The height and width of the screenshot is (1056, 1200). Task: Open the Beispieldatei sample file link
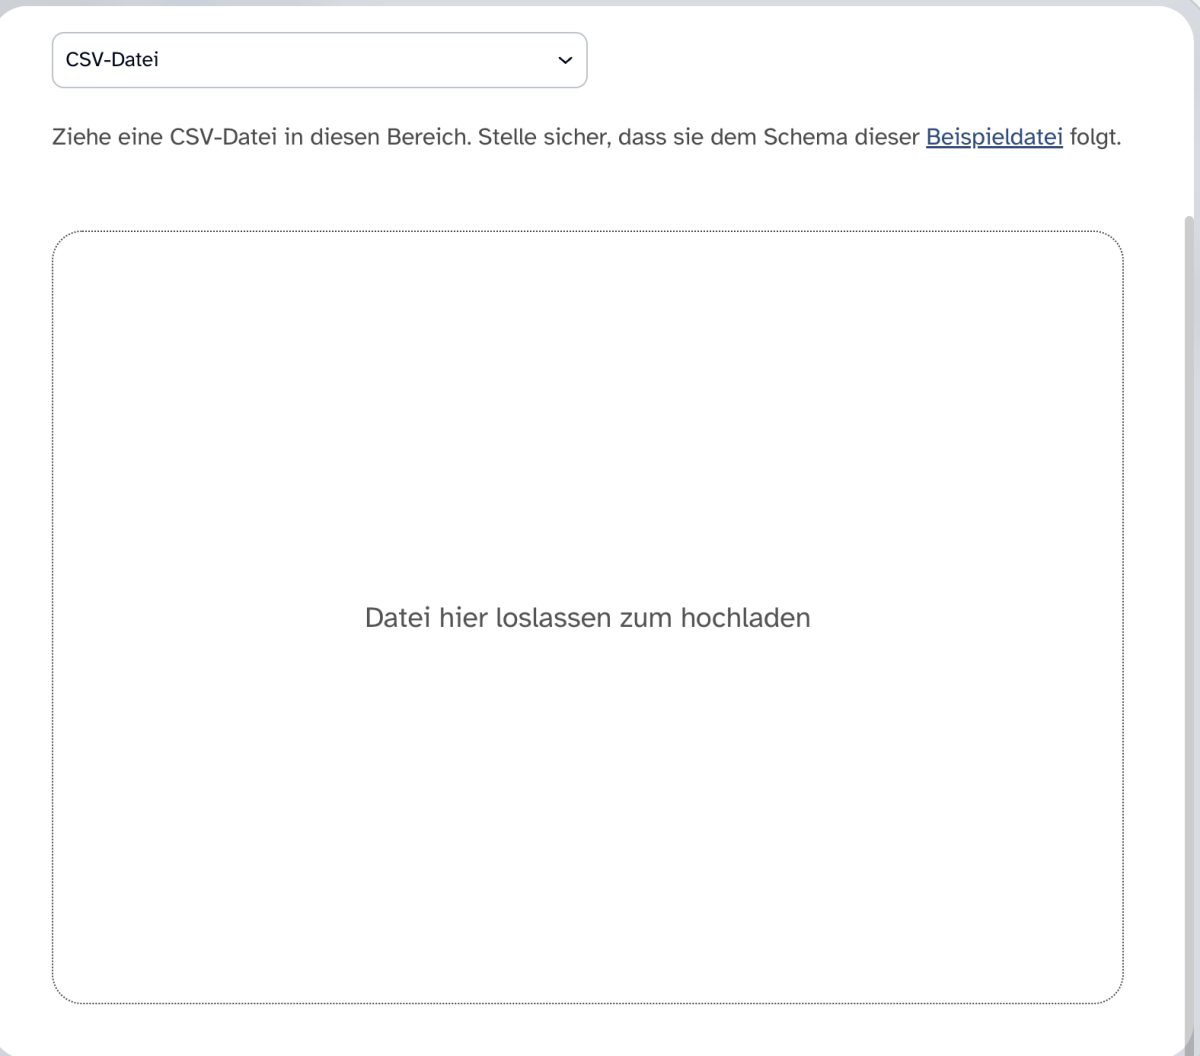994,138
